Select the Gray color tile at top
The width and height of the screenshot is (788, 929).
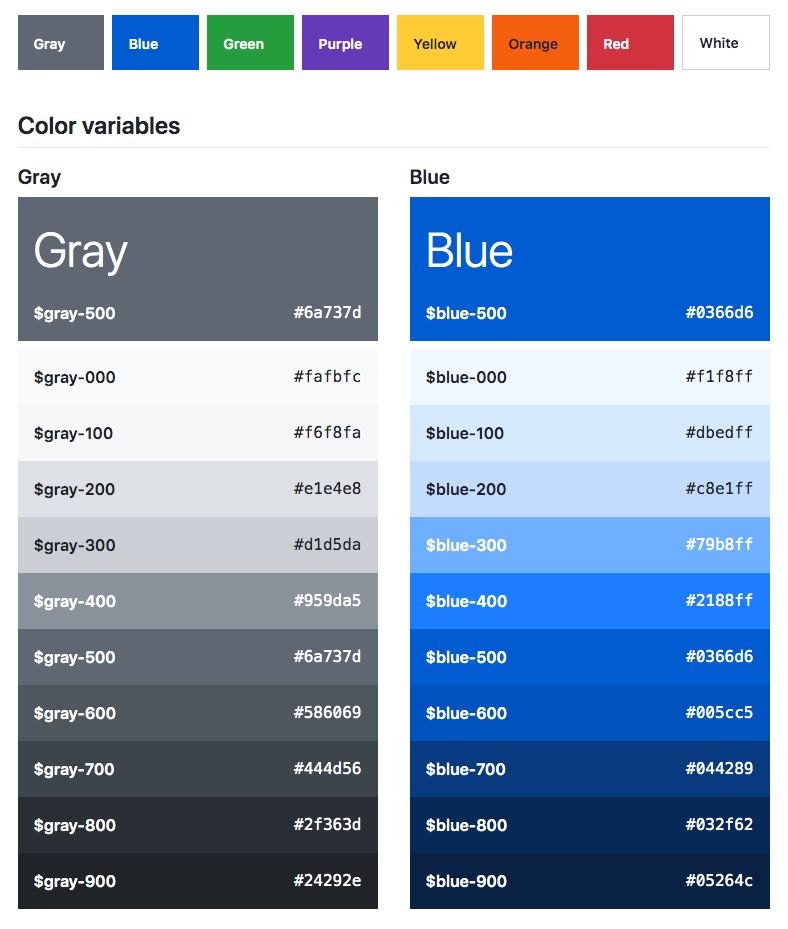(61, 43)
